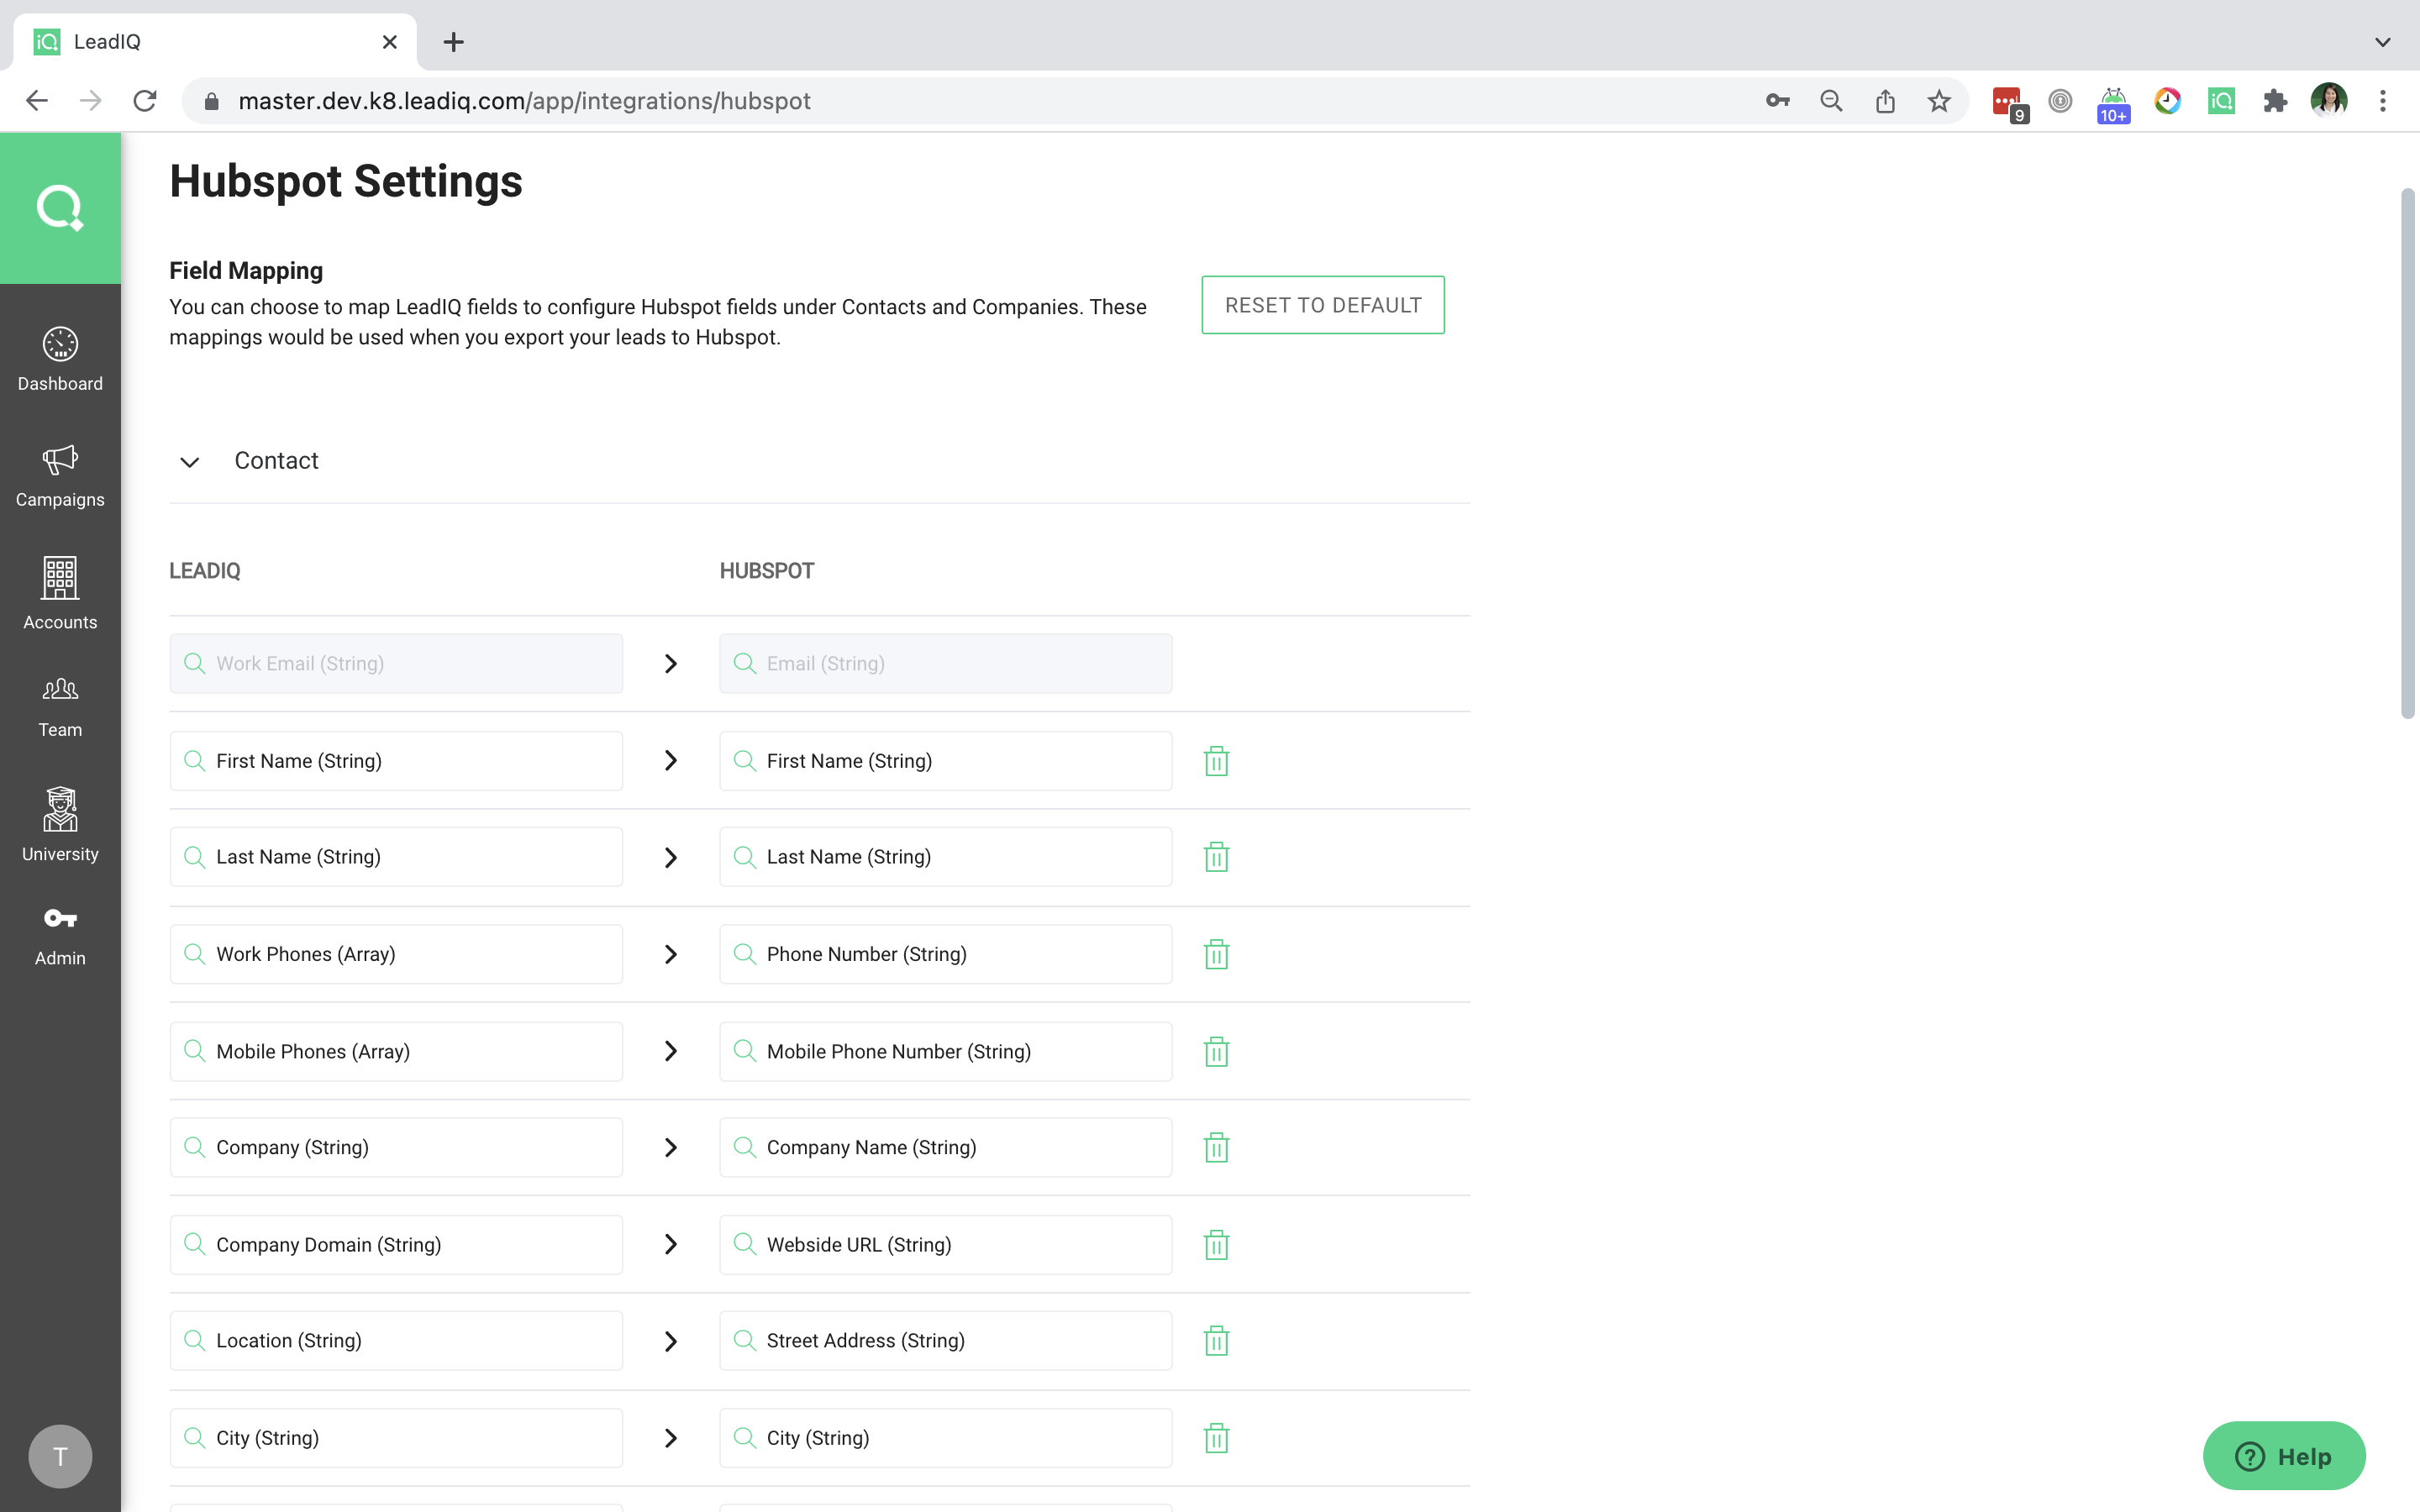Open the browser tab search chevron
Screen dimensions: 2420x1512
[2383, 41]
